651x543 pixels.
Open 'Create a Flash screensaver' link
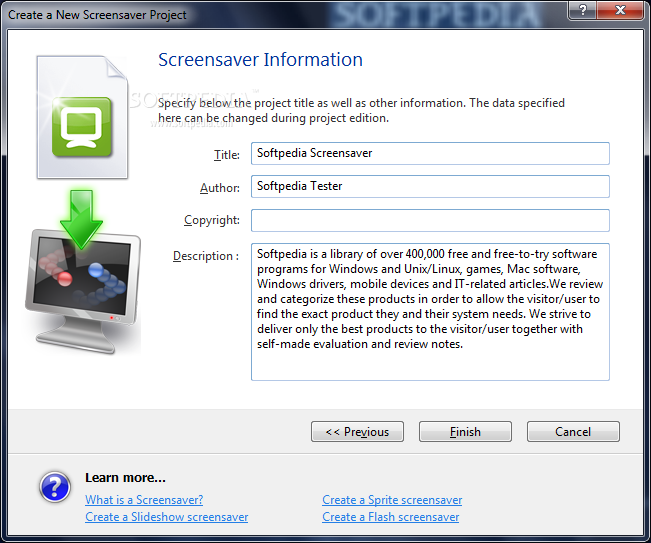(391, 517)
